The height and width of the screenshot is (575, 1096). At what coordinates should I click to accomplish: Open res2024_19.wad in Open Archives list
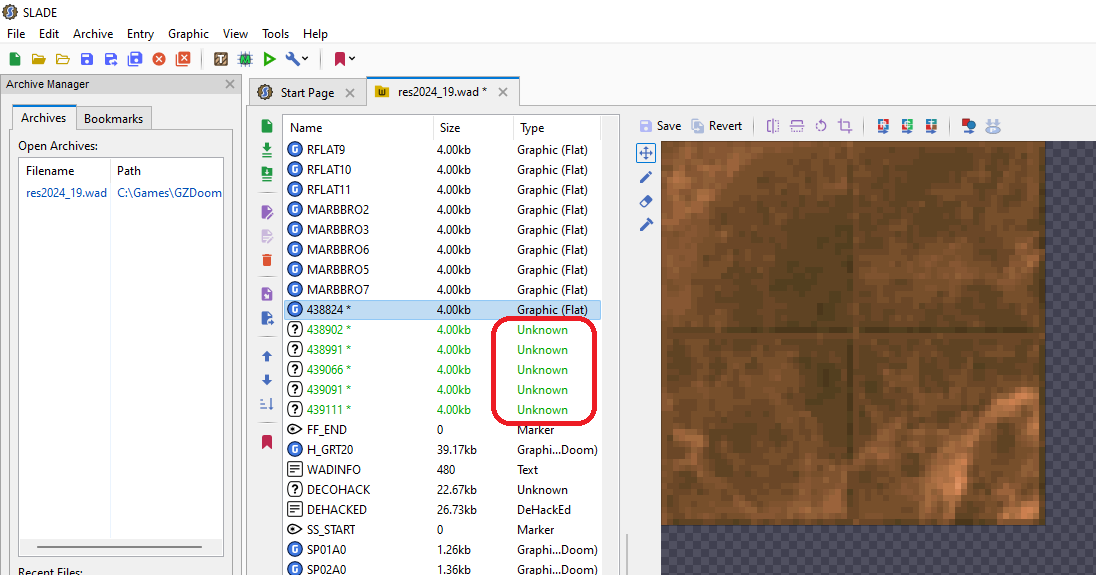pyautogui.click(x=66, y=193)
